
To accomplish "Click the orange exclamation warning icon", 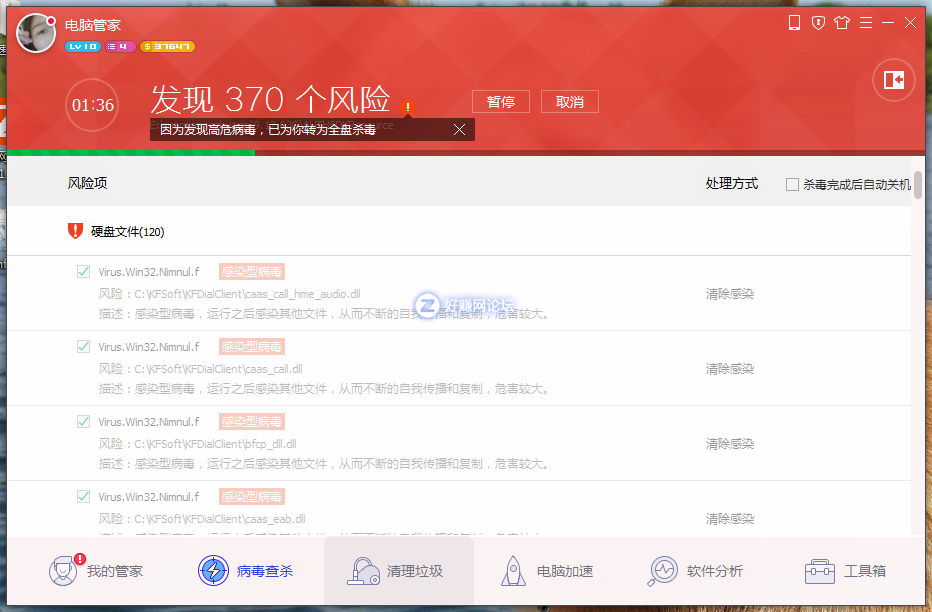I will 408,107.
